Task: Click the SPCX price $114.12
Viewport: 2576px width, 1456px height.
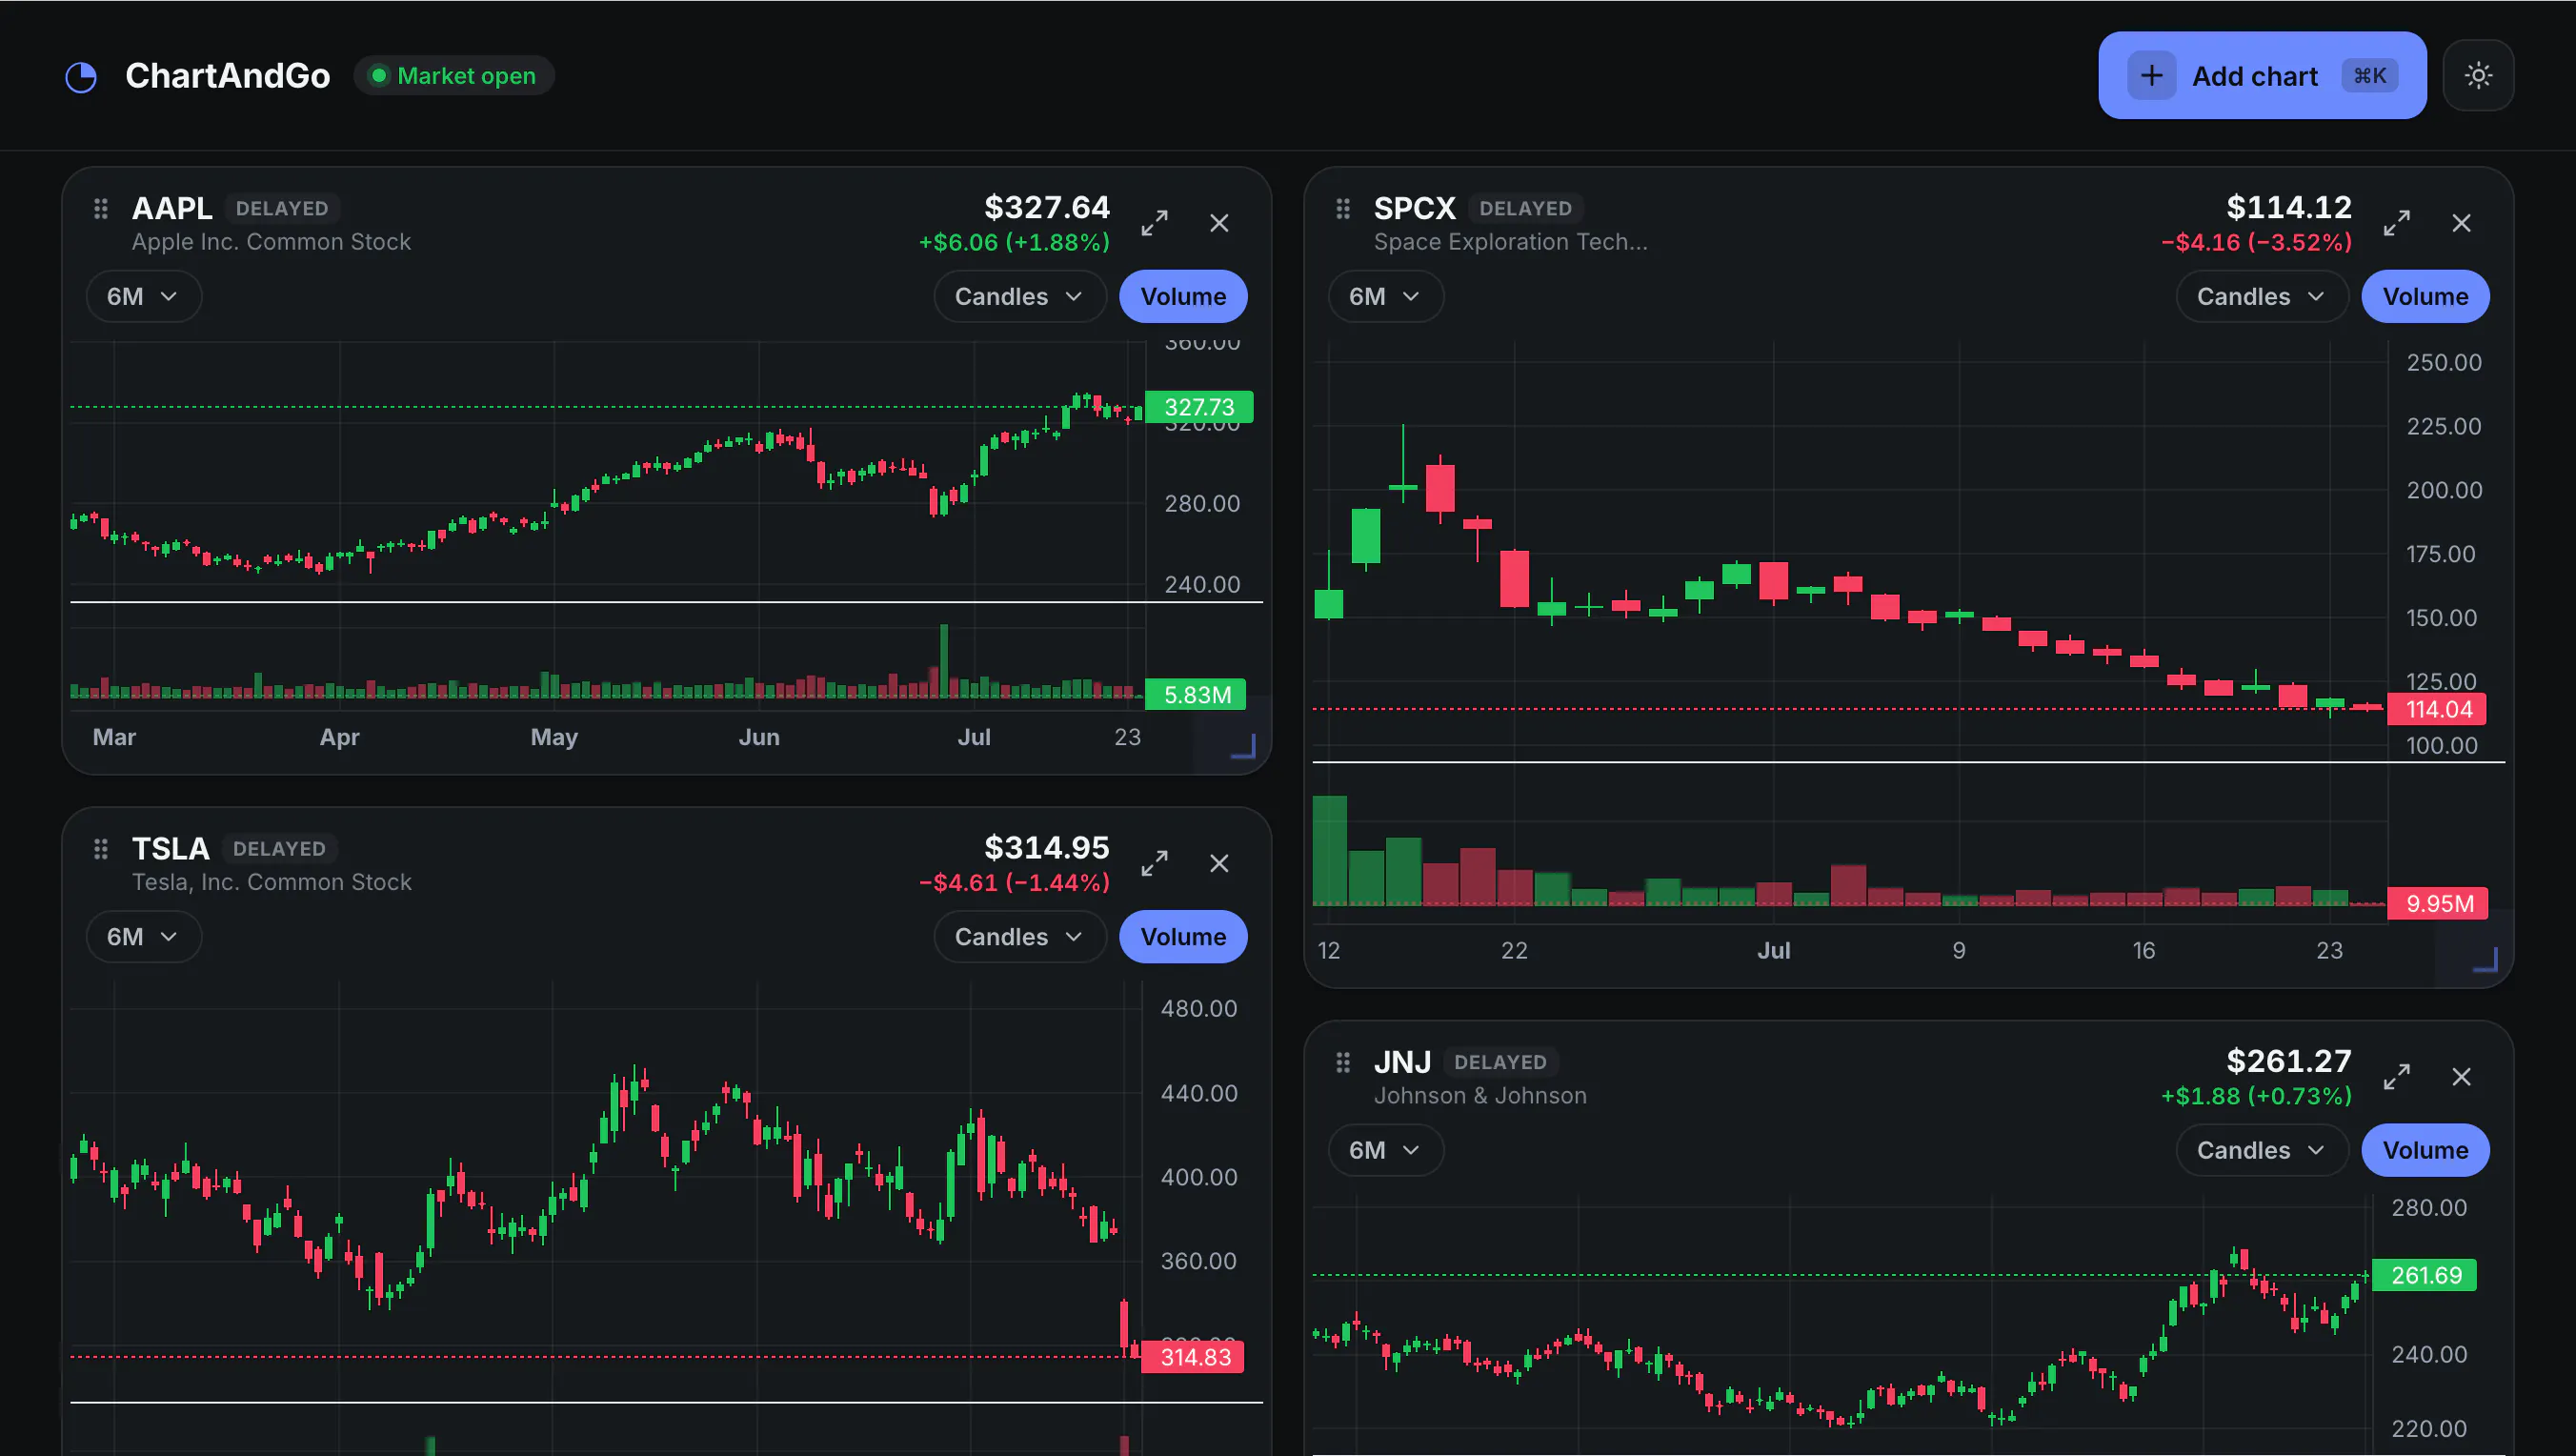Action: click(x=2289, y=207)
